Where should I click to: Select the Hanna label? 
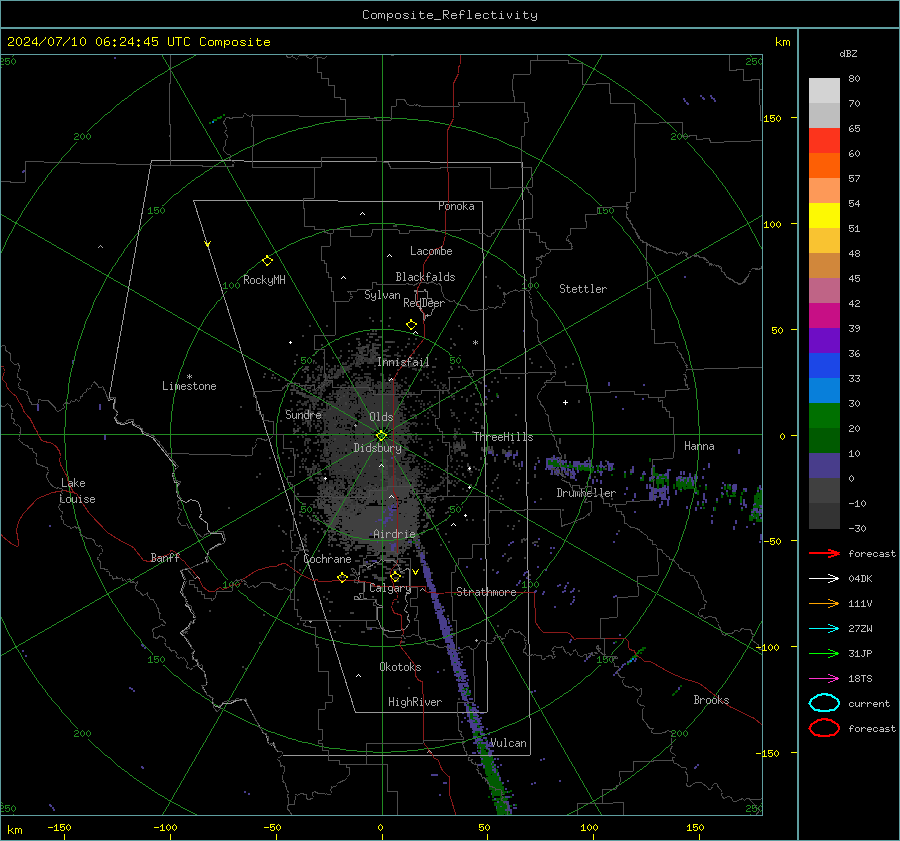[x=699, y=446]
